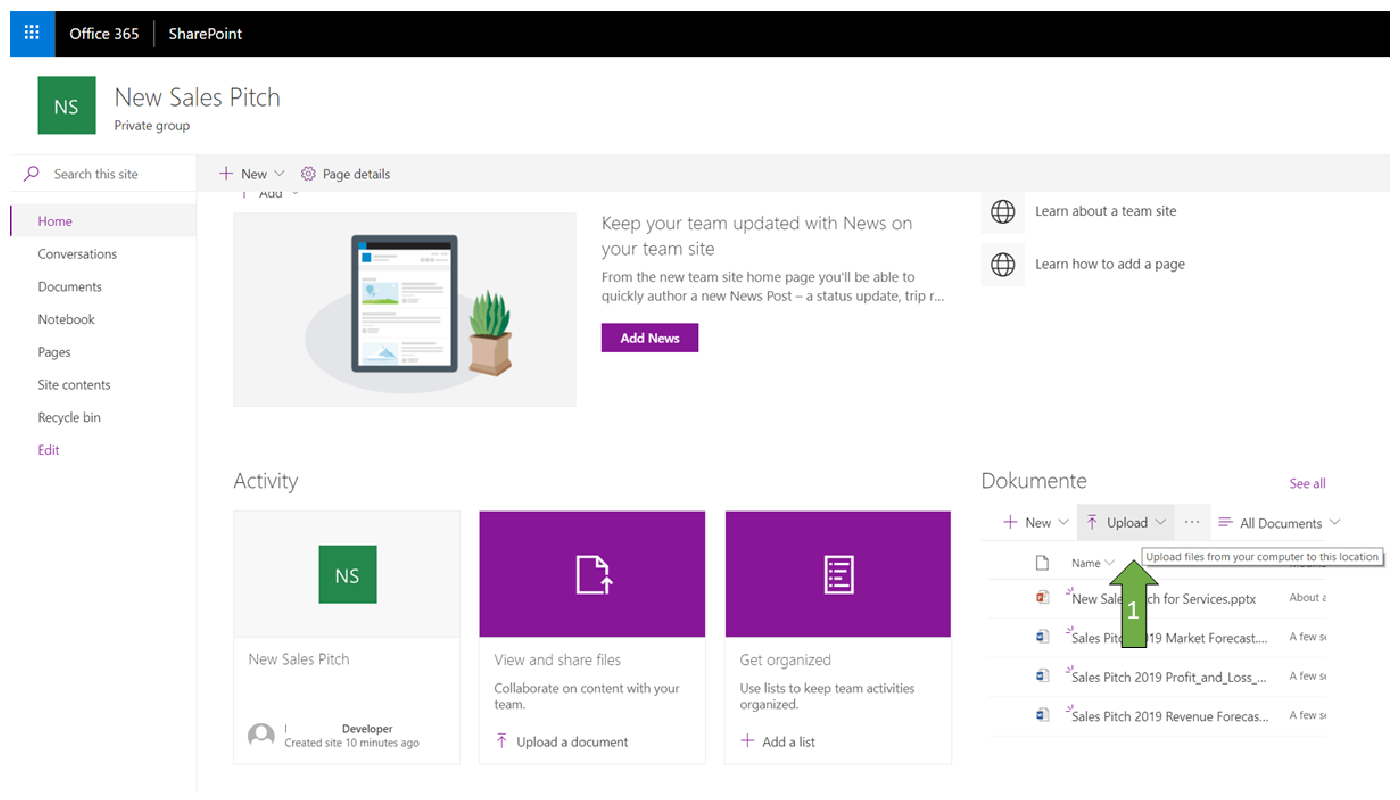Click the PowerPoint icon of New Sales Pitch for Services
This screenshot has height=800, width=1400.
(x=1042, y=598)
